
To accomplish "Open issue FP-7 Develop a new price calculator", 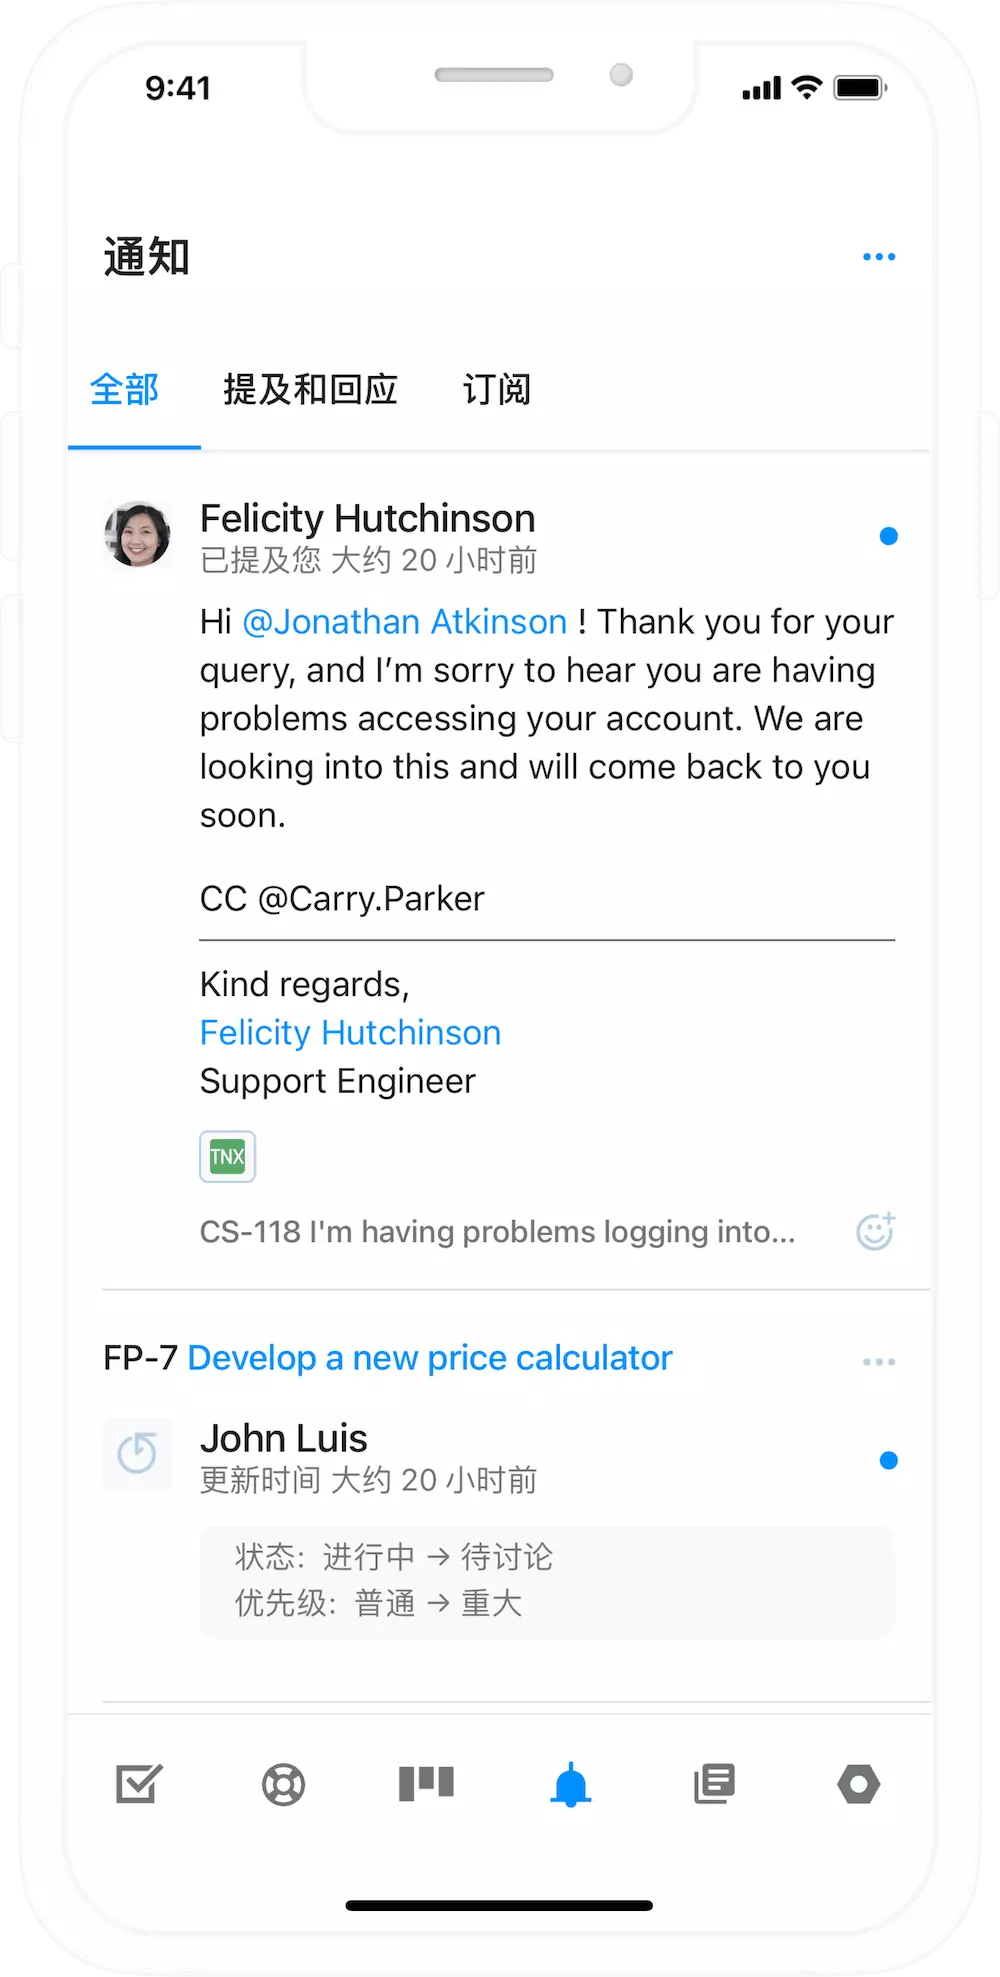I will tap(430, 1357).
